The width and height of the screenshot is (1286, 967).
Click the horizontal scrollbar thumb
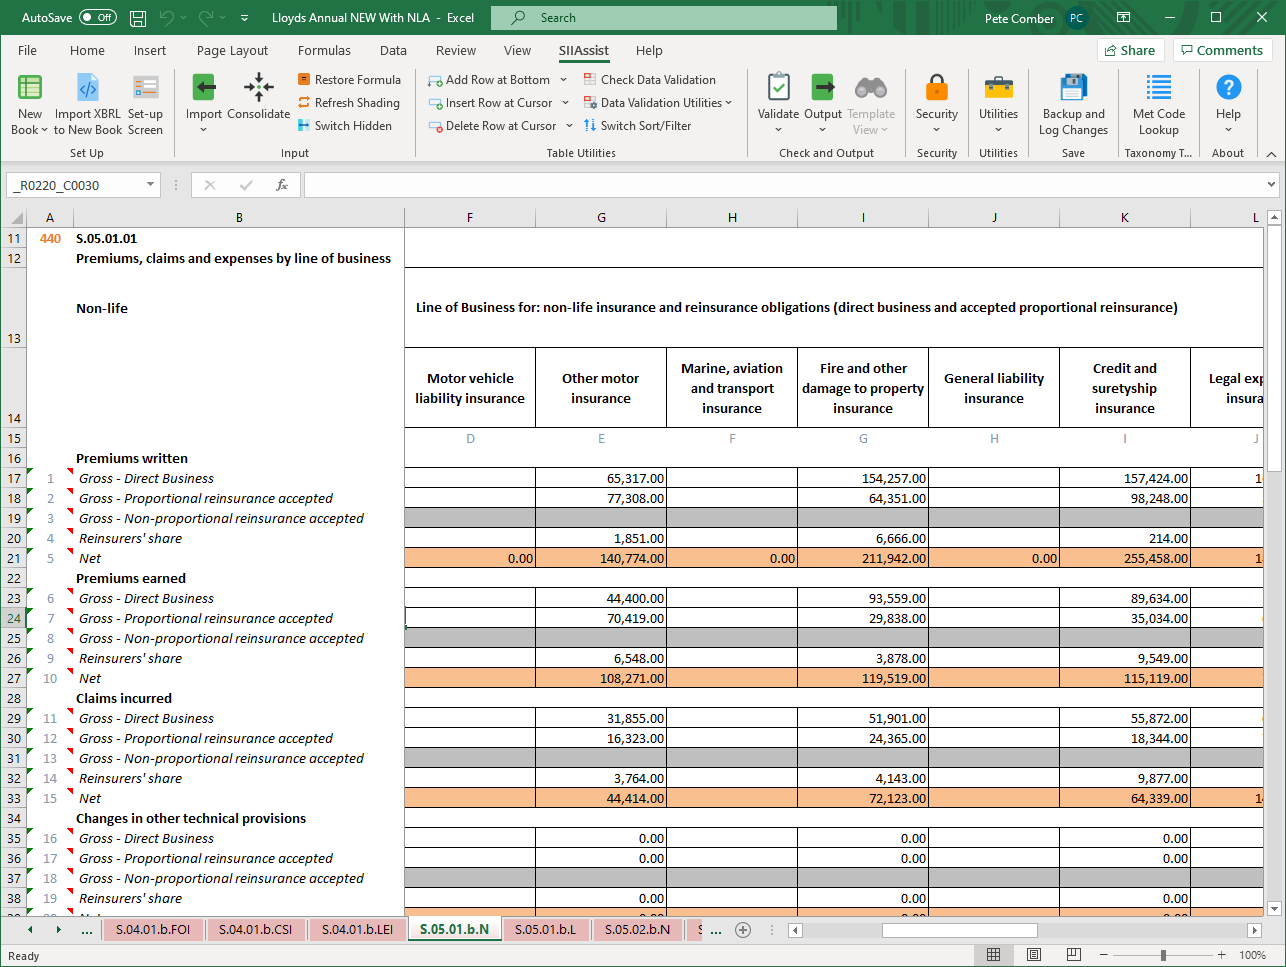pos(959,930)
